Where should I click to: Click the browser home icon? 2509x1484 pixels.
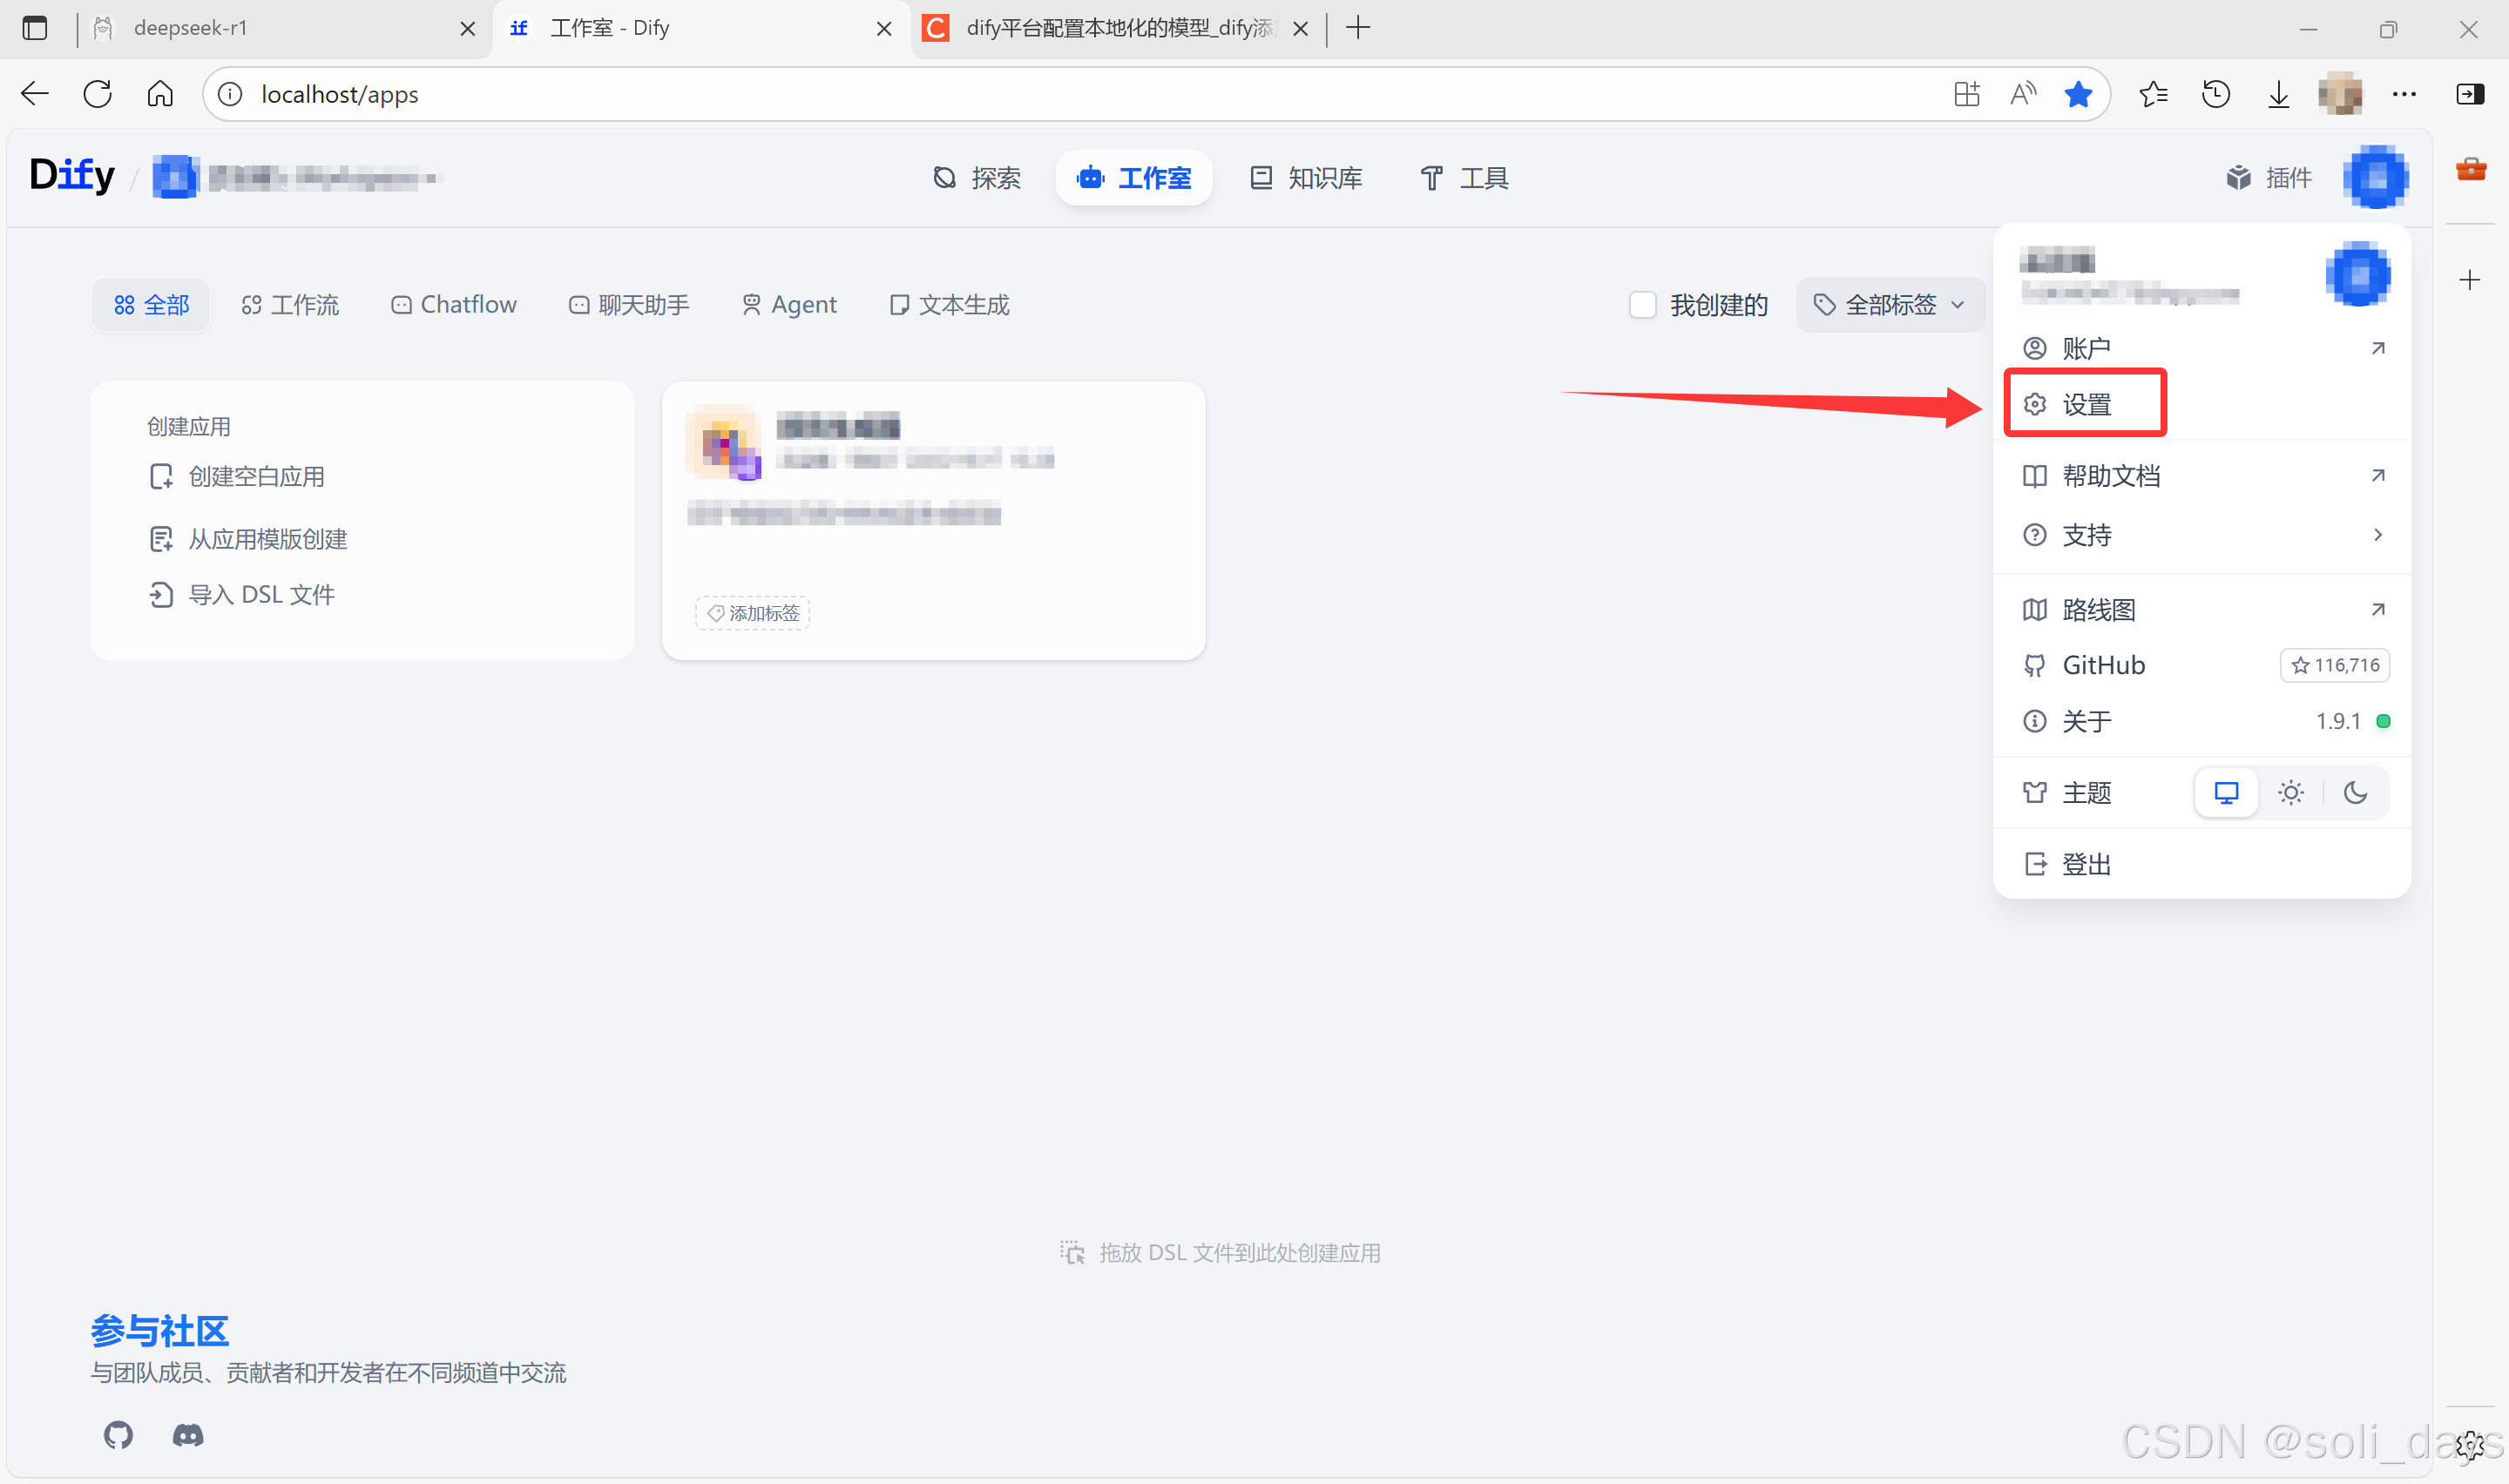[x=160, y=93]
